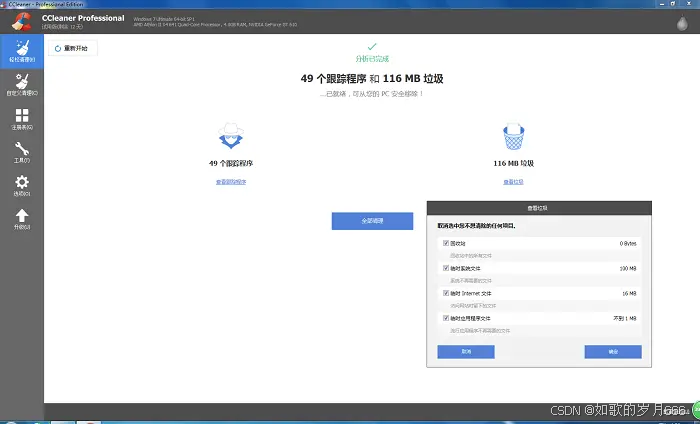Click the '49 个跟踪程序' label under spy icon
The height and width of the screenshot is (424, 700).
(x=231, y=163)
